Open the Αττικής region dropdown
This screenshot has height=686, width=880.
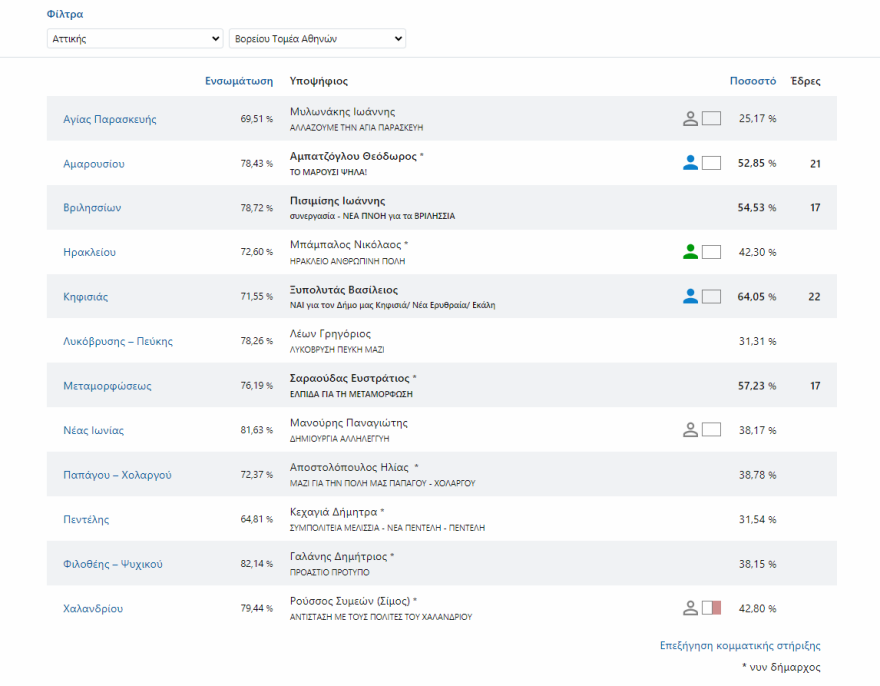(135, 38)
